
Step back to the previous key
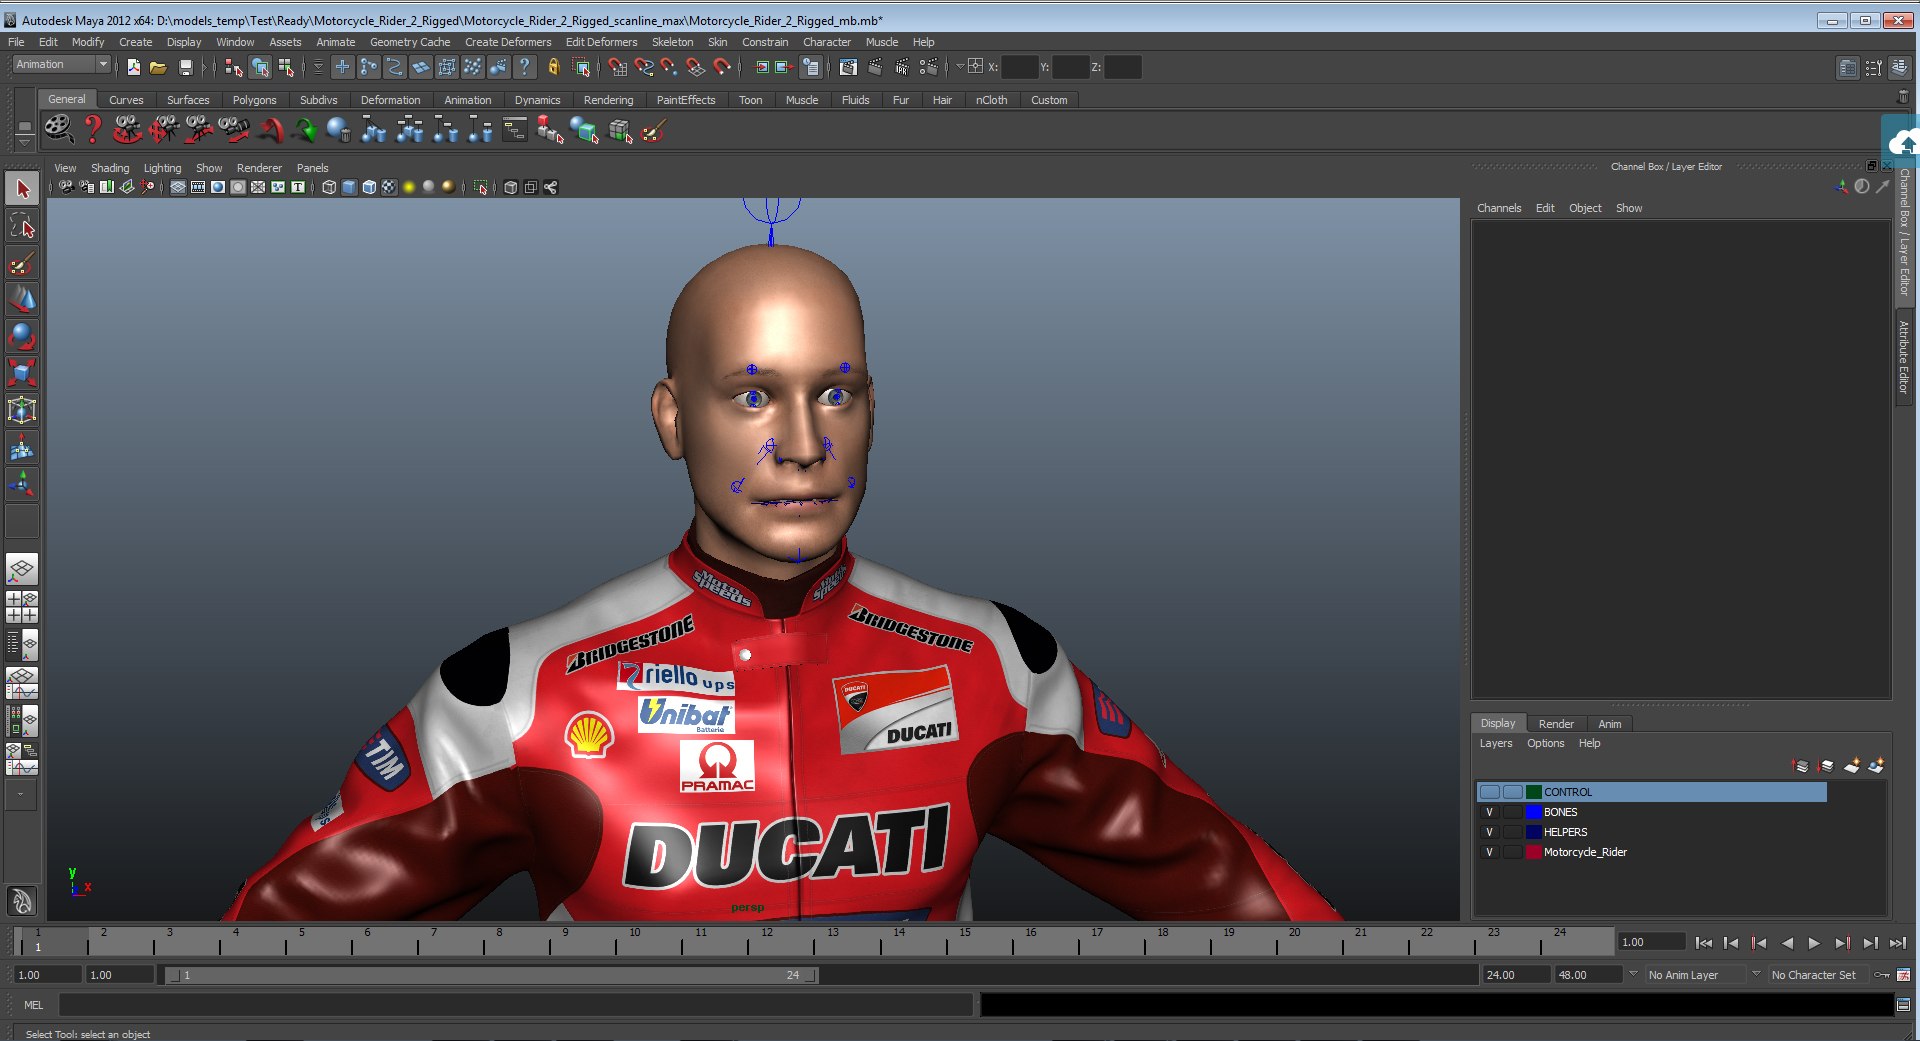click(1759, 943)
